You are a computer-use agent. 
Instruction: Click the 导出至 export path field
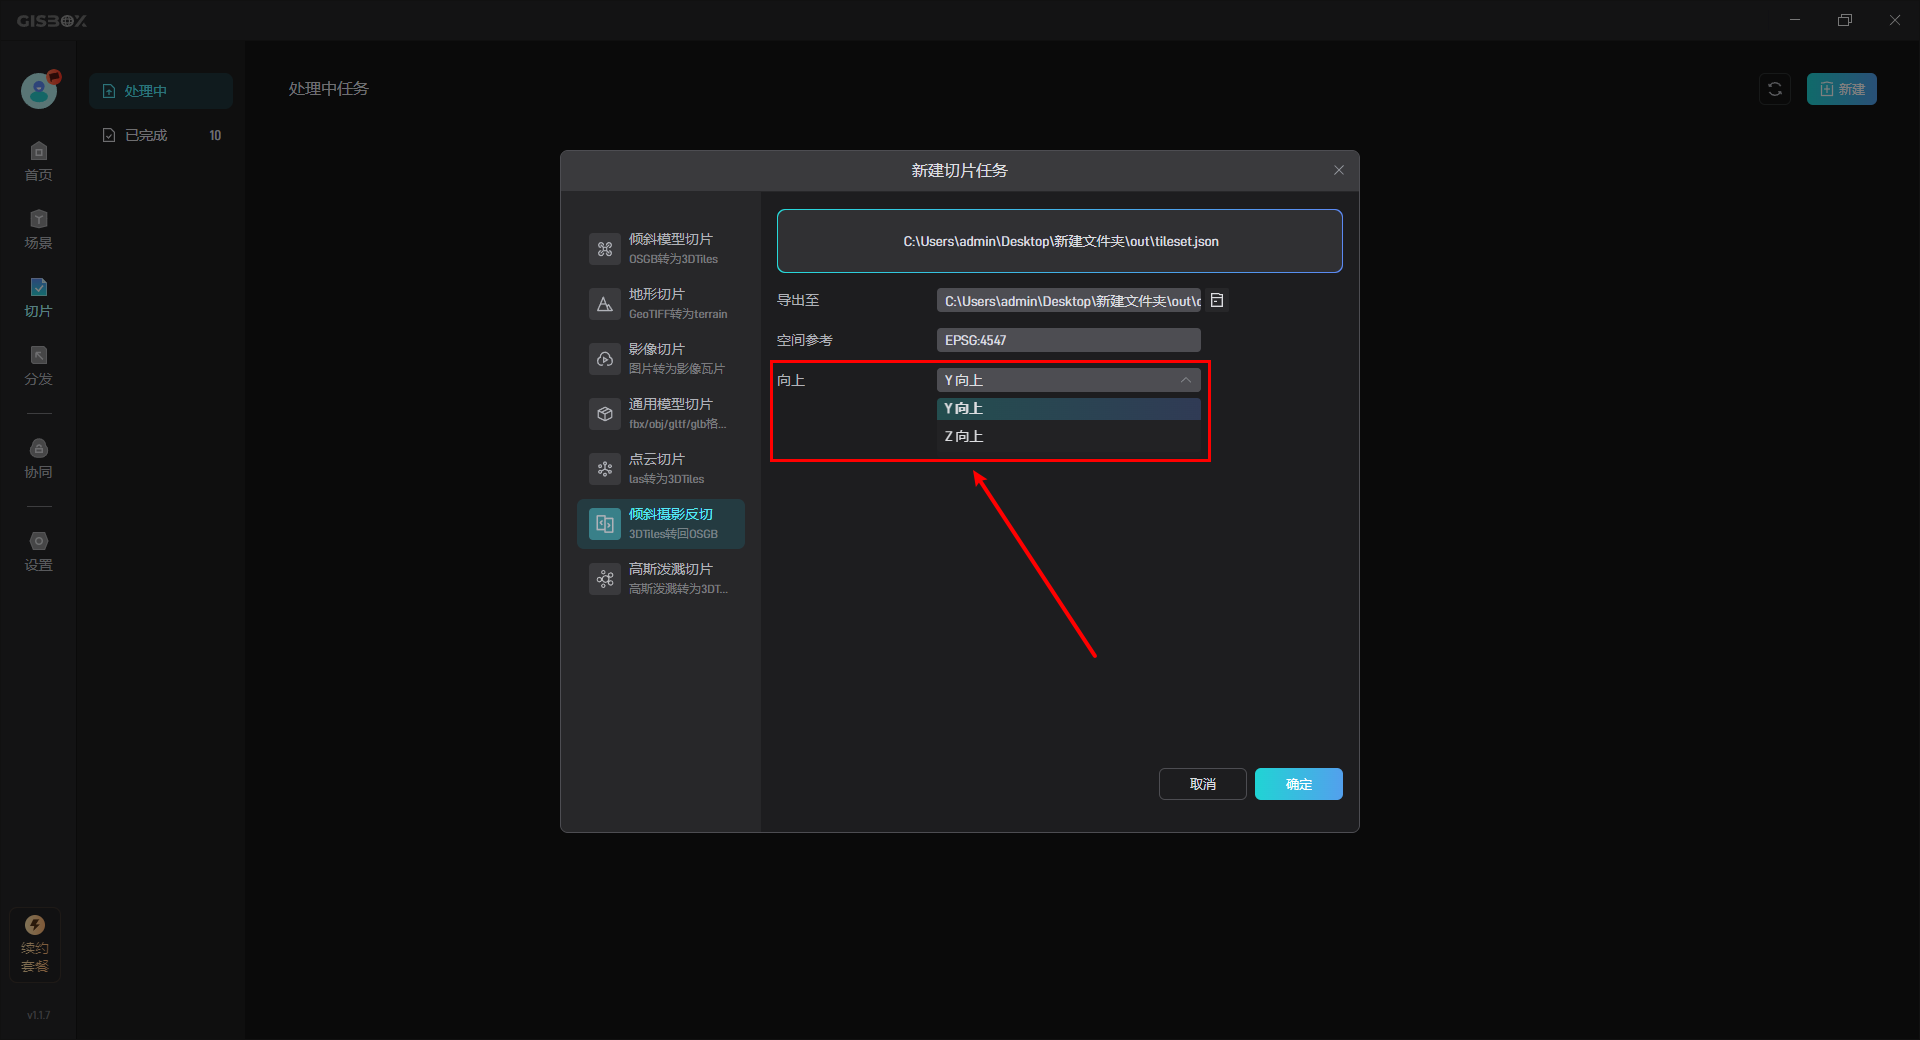[x=1068, y=300]
